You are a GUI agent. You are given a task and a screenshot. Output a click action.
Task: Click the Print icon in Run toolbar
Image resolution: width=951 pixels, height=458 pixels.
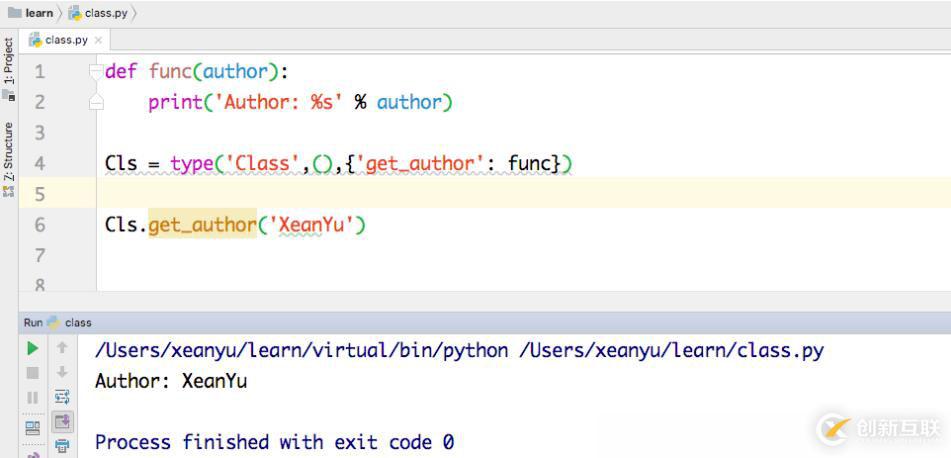[62, 446]
